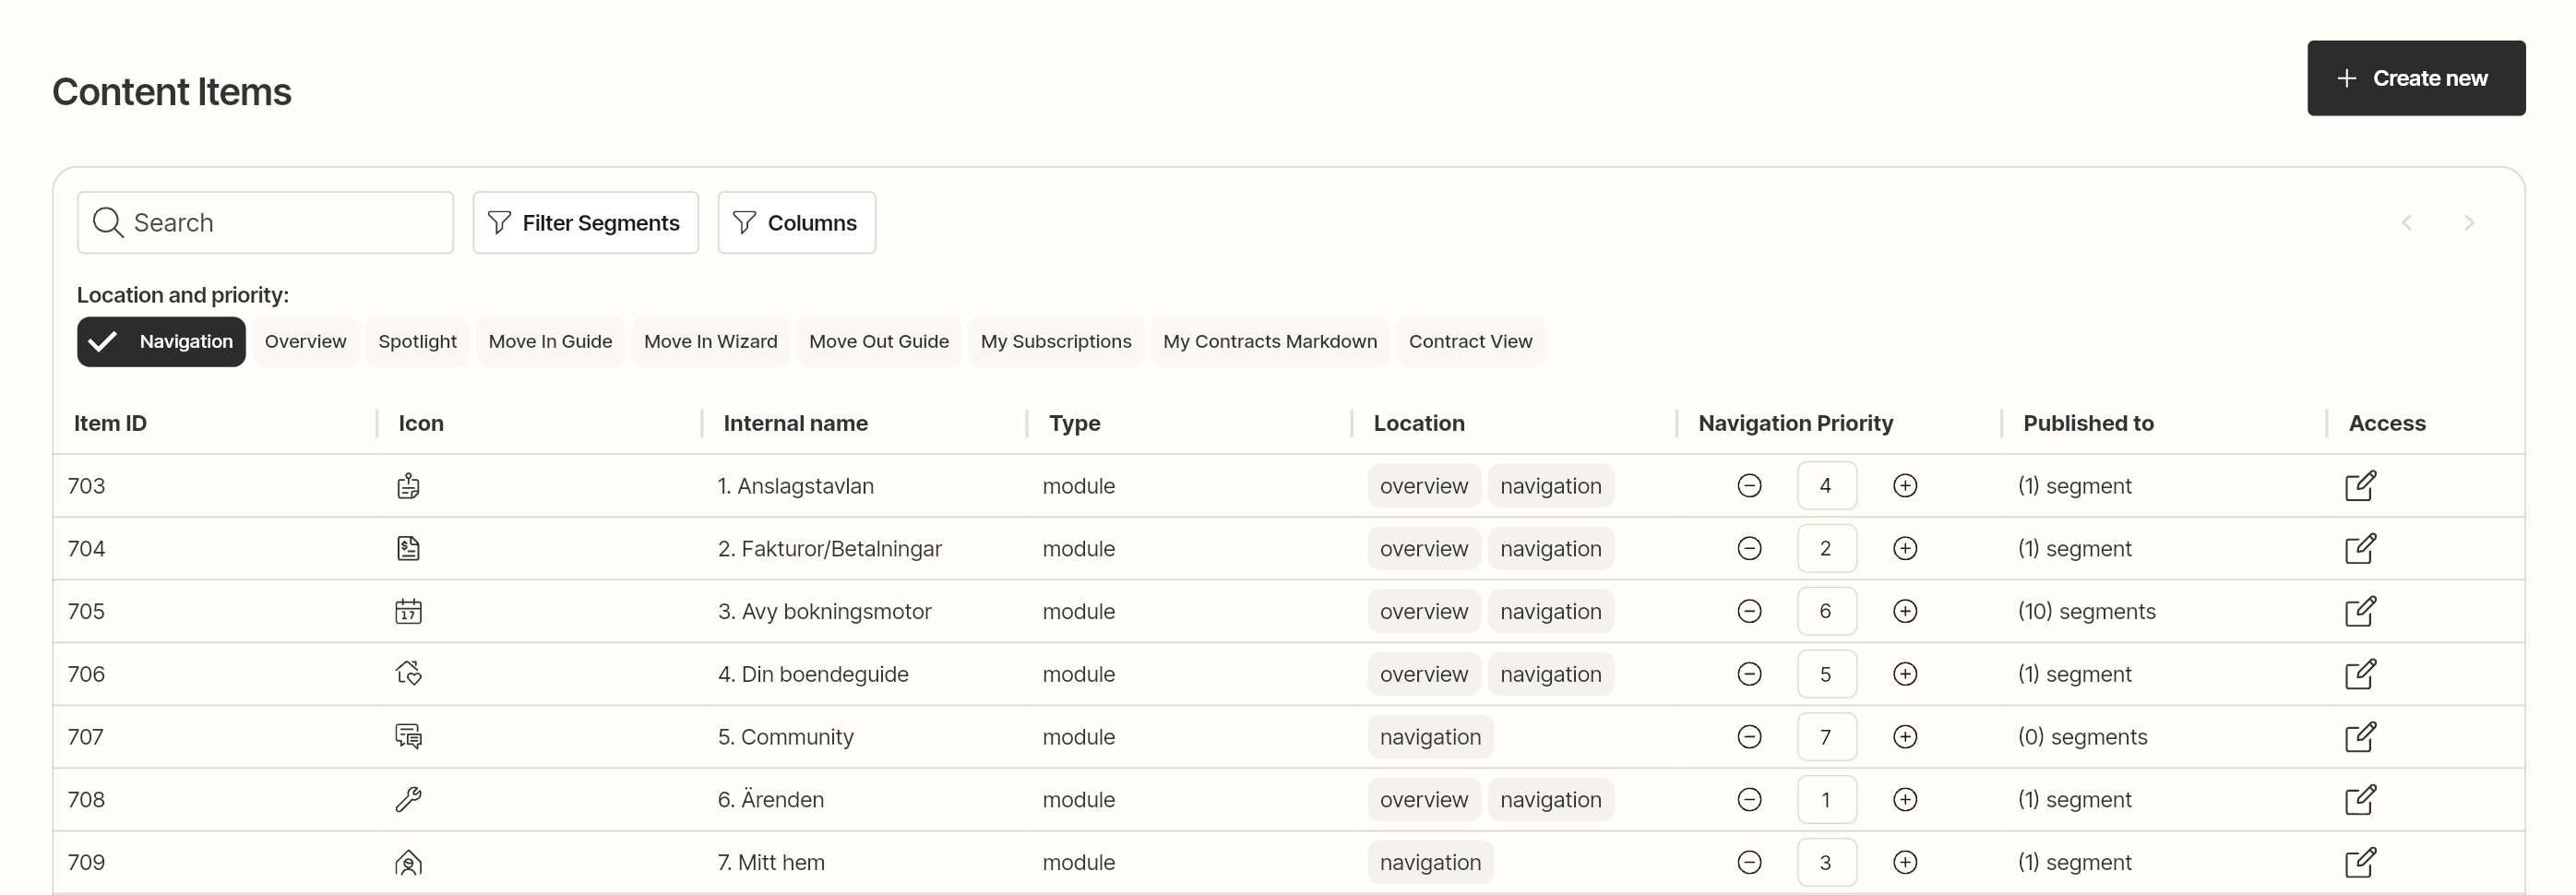Decrease navigation priority for 6. Ärenden

click(x=1749, y=800)
